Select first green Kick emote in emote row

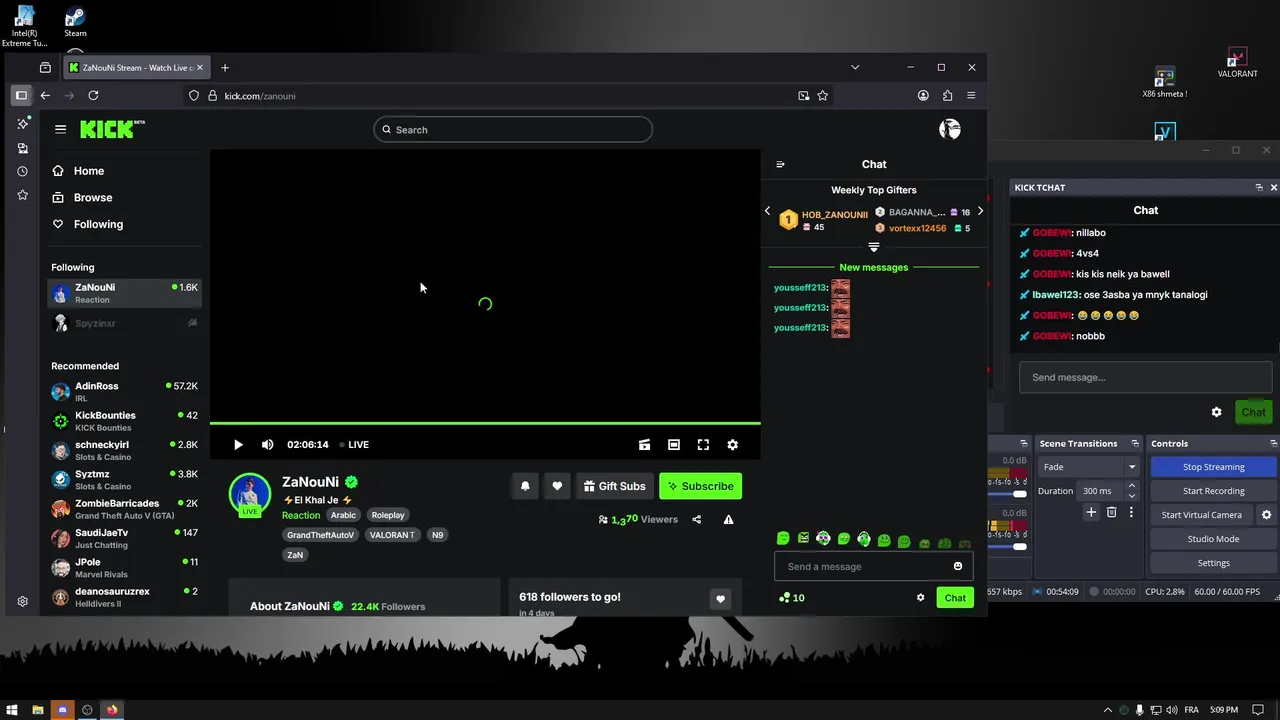pos(783,539)
